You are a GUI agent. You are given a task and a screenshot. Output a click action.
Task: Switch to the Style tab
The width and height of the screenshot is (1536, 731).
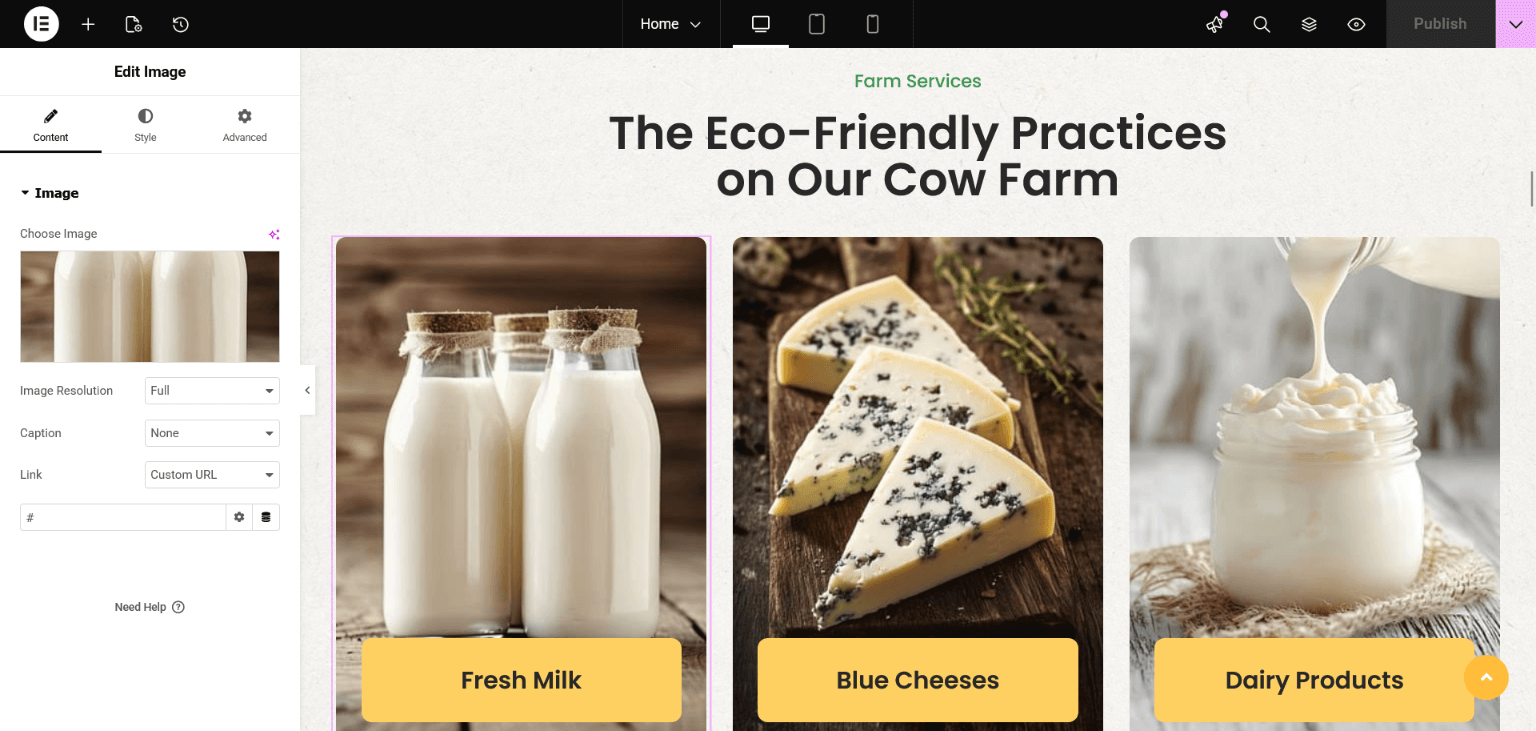146,125
